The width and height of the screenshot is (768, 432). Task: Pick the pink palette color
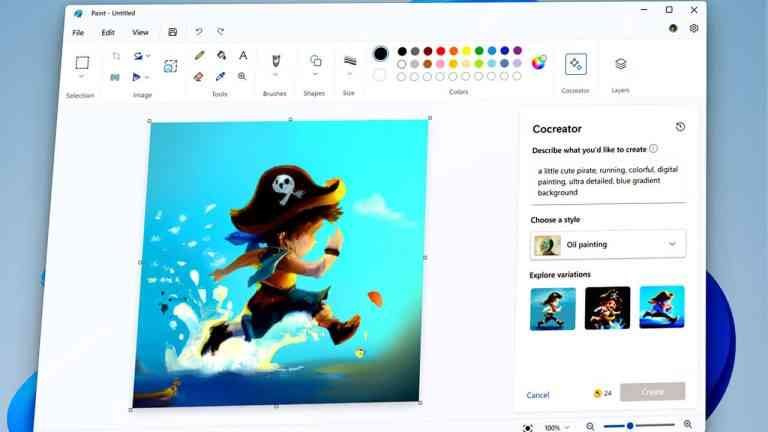point(440,64)
